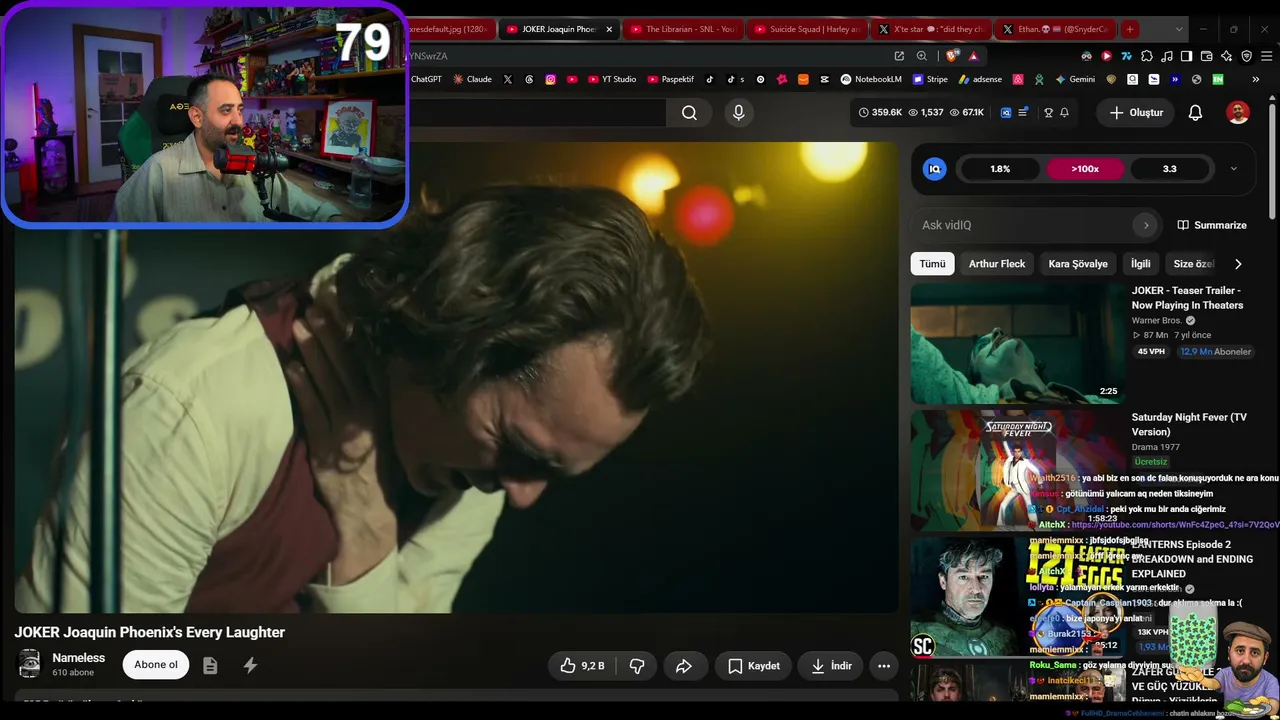Click the Abone ol subscribe button

coord(156,665)
